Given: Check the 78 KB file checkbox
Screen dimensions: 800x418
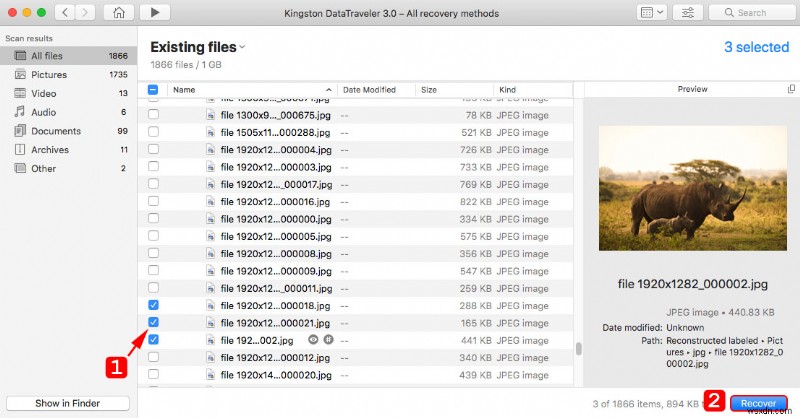Looking at the screenshot, I should [x=153, y=114].
